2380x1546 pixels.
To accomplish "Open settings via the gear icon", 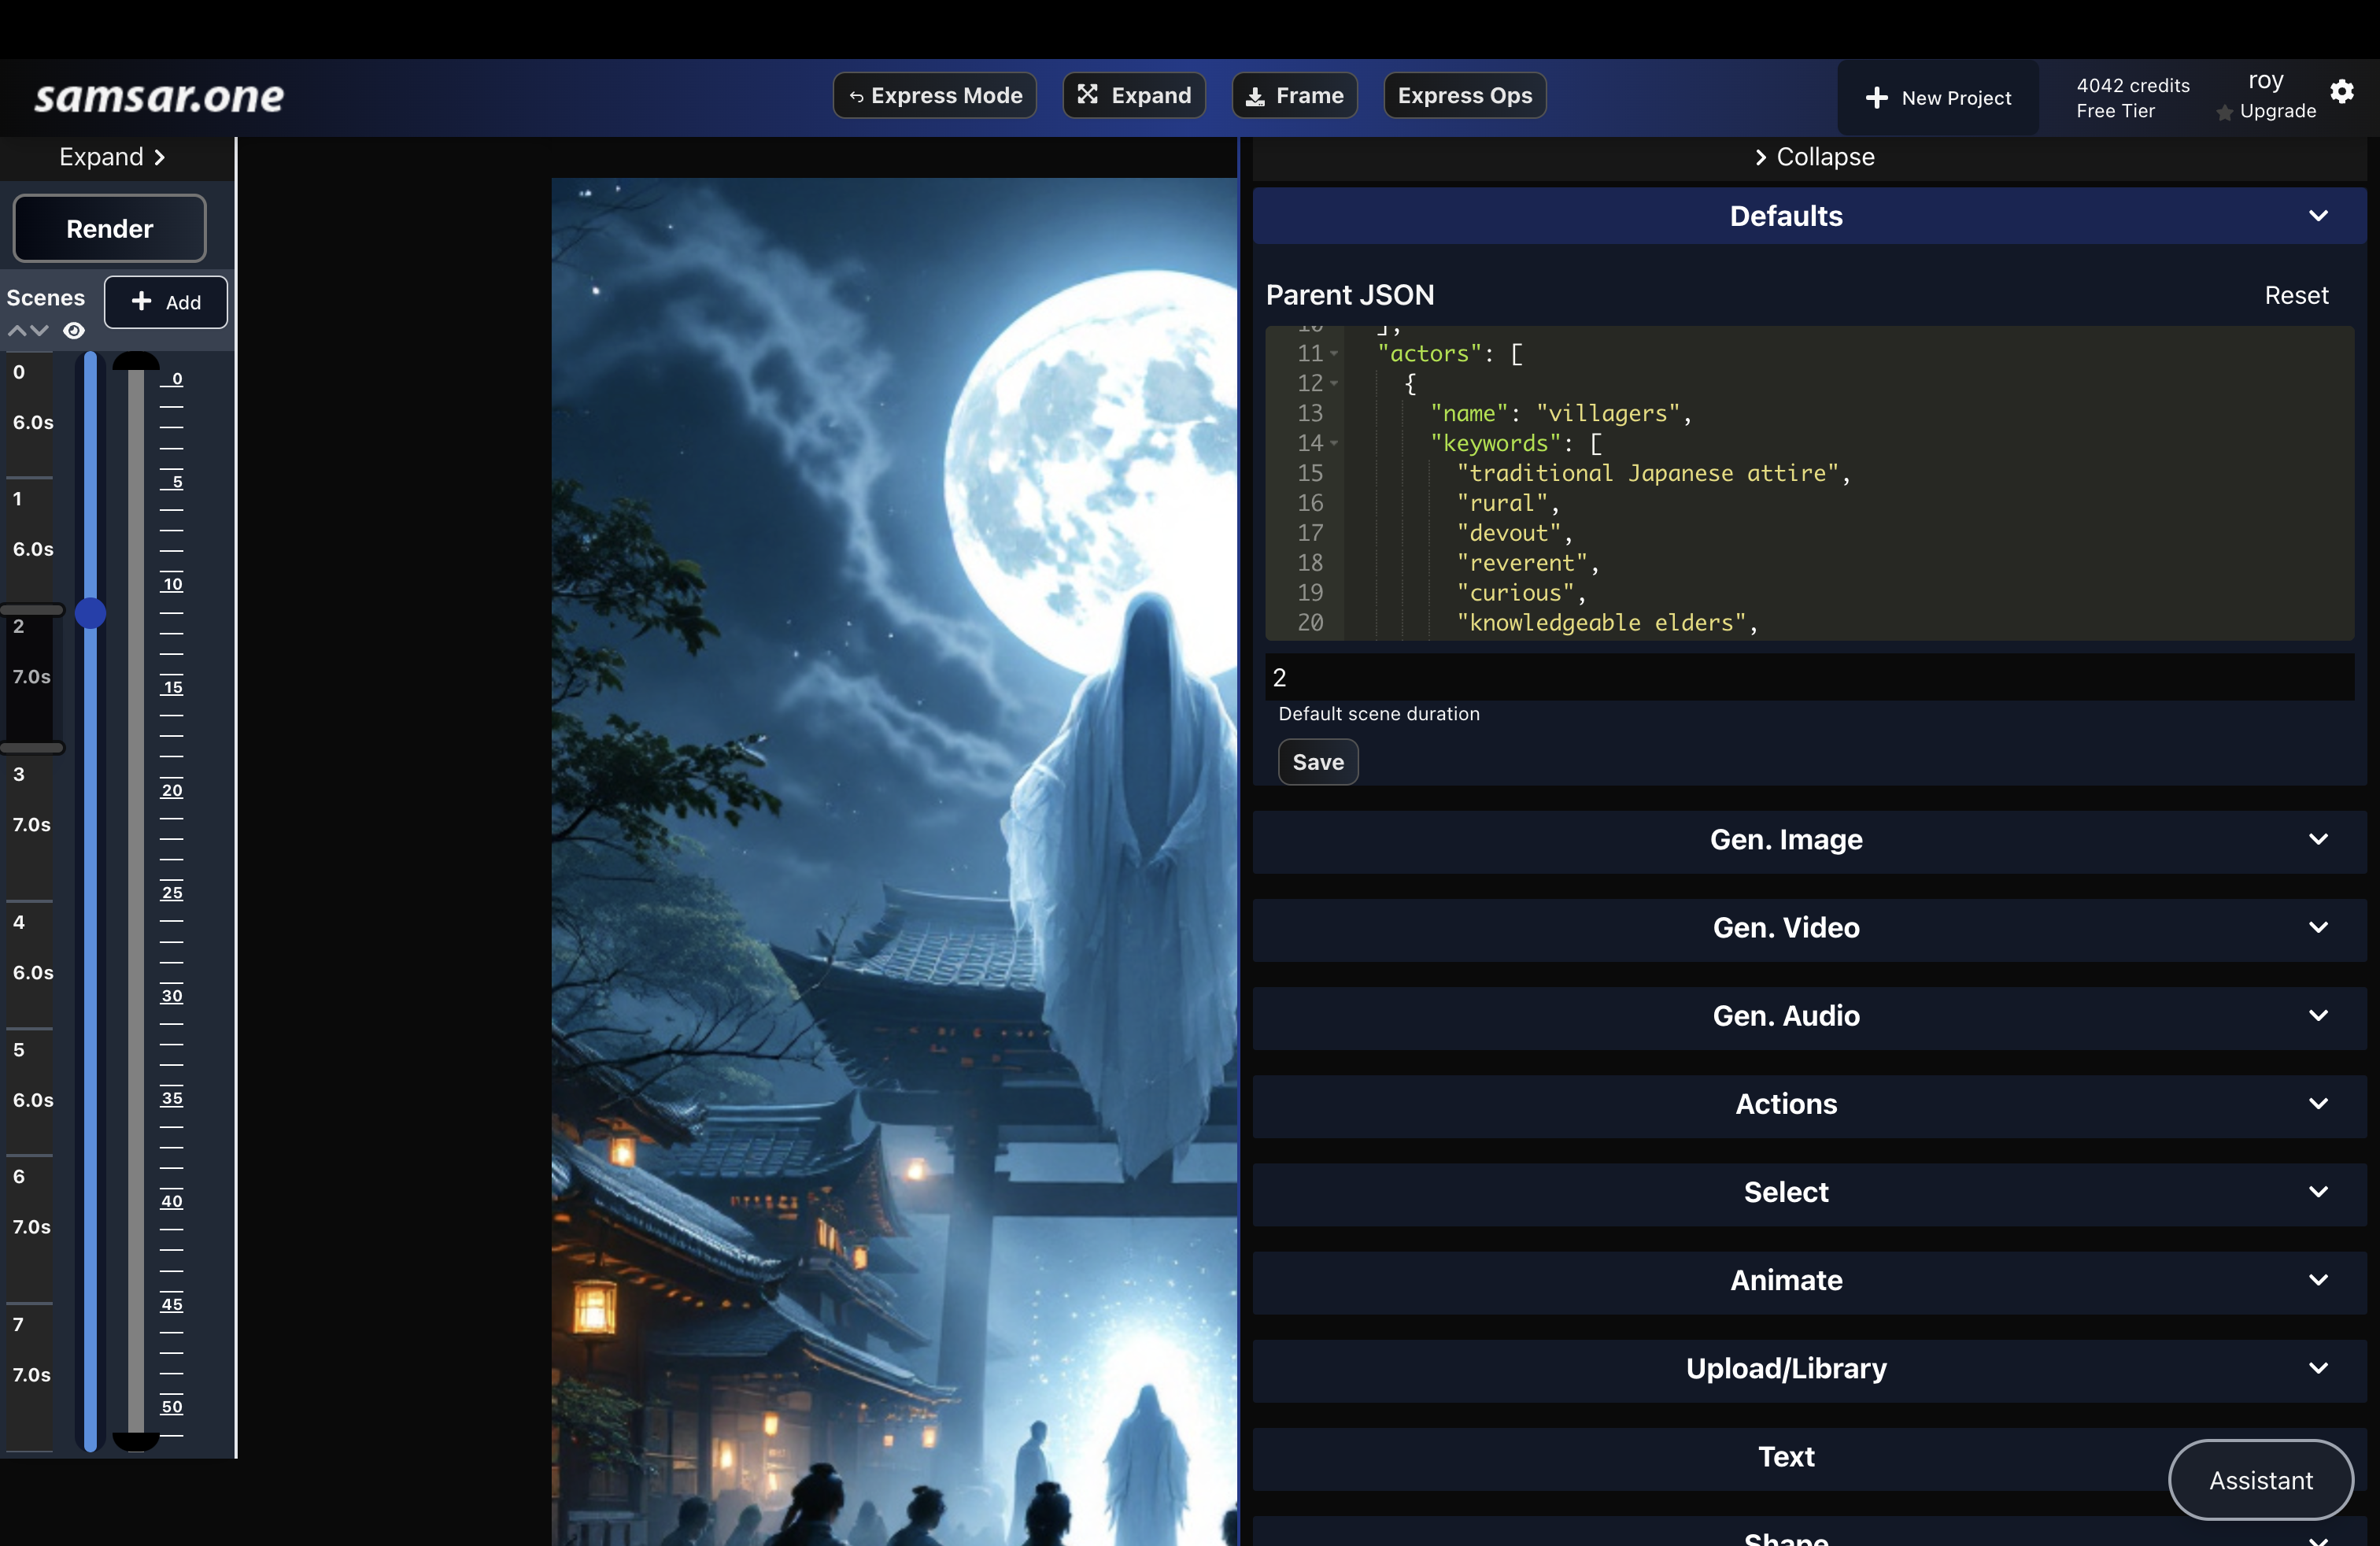I will [2341, 92].
